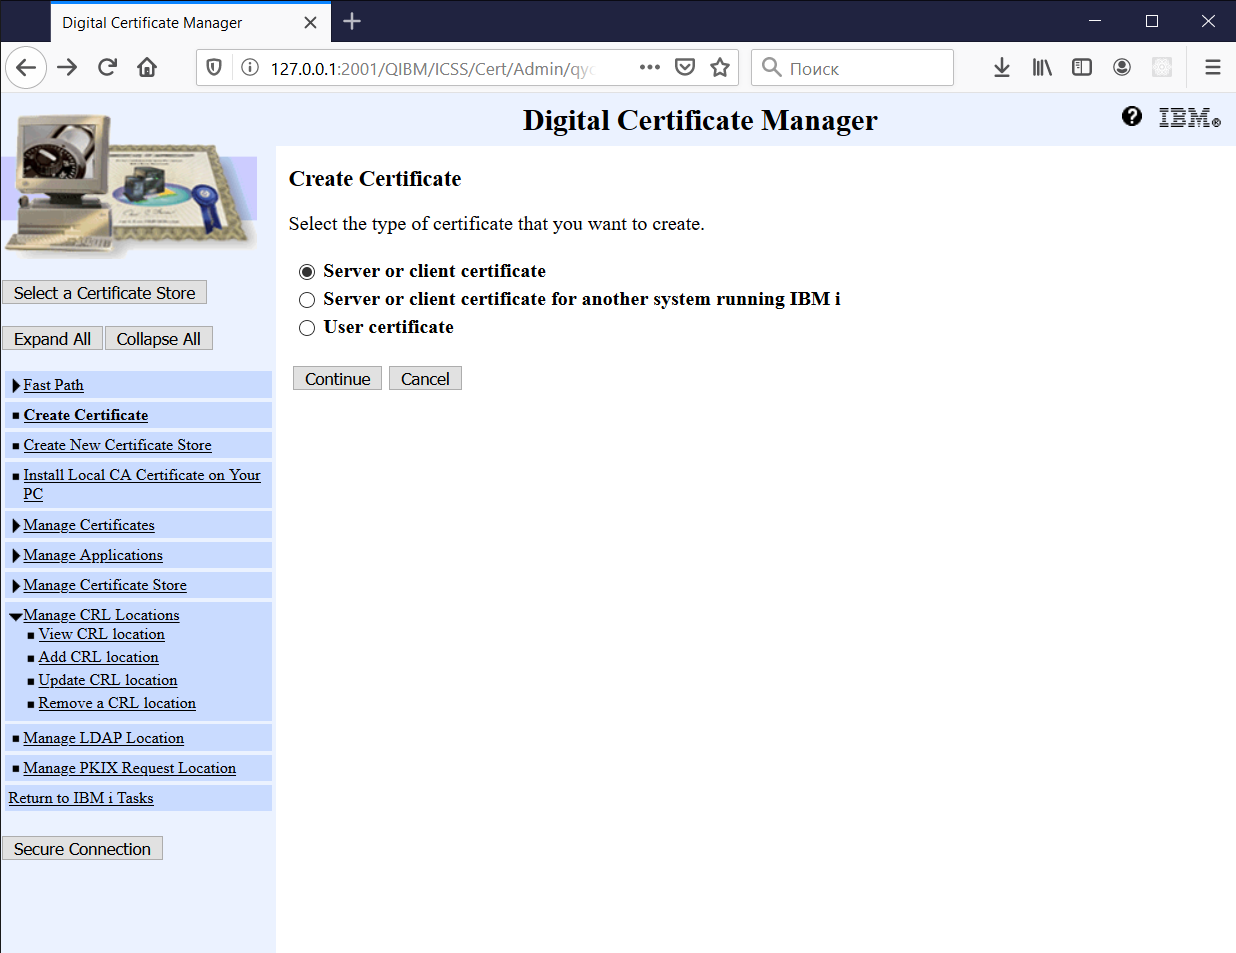Select the User certificate option

point(307,328)
